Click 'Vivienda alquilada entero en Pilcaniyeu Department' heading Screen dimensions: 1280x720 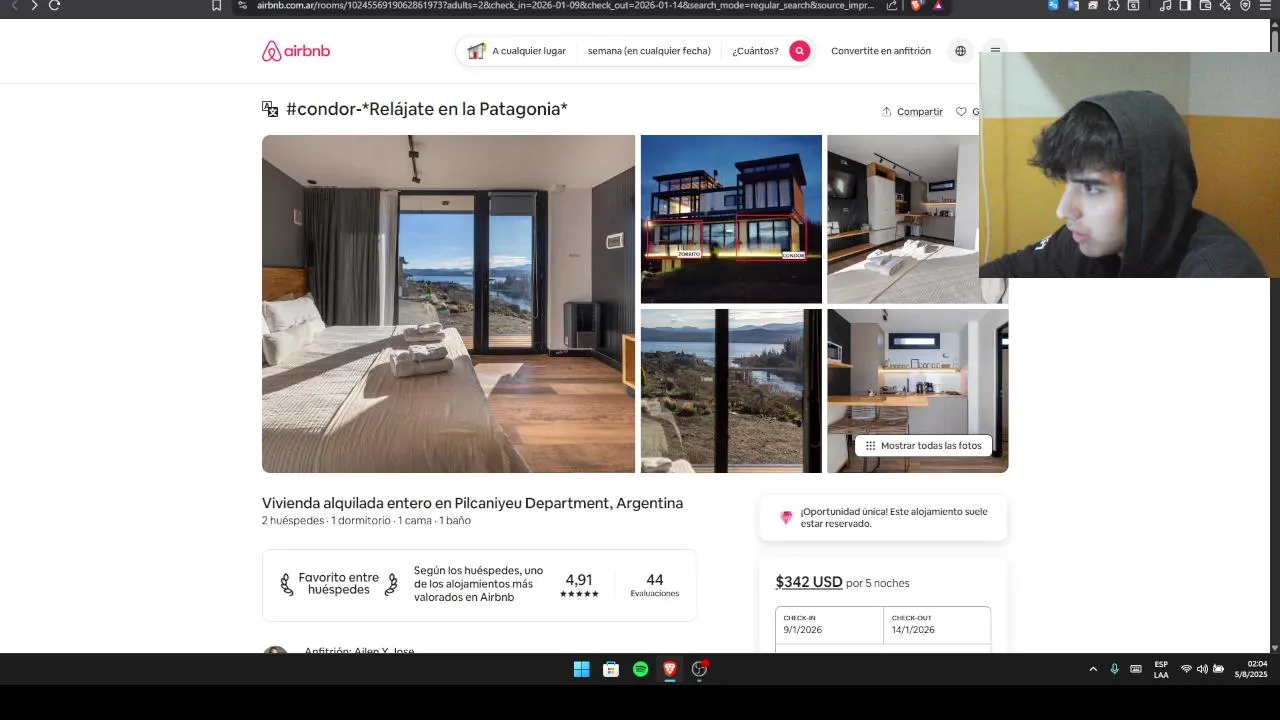pos(472,503)
